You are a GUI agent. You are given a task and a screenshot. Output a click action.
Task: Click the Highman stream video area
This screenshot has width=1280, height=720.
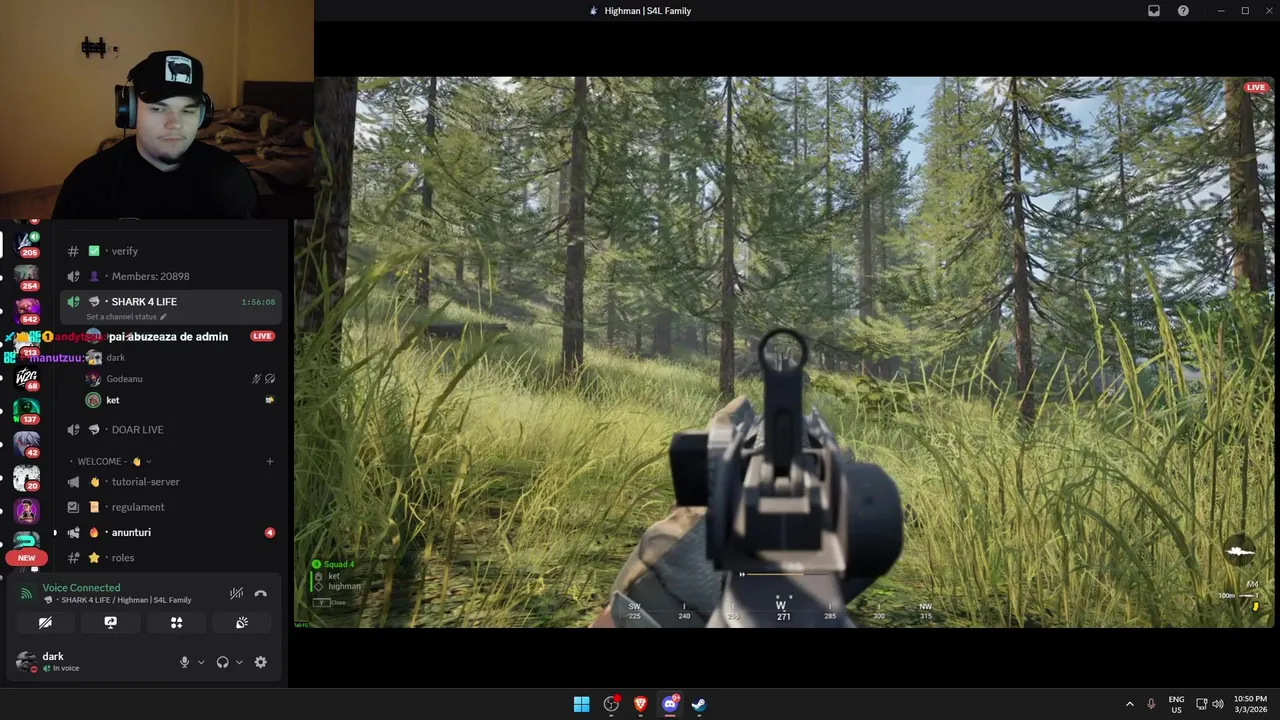coord(784,352)
